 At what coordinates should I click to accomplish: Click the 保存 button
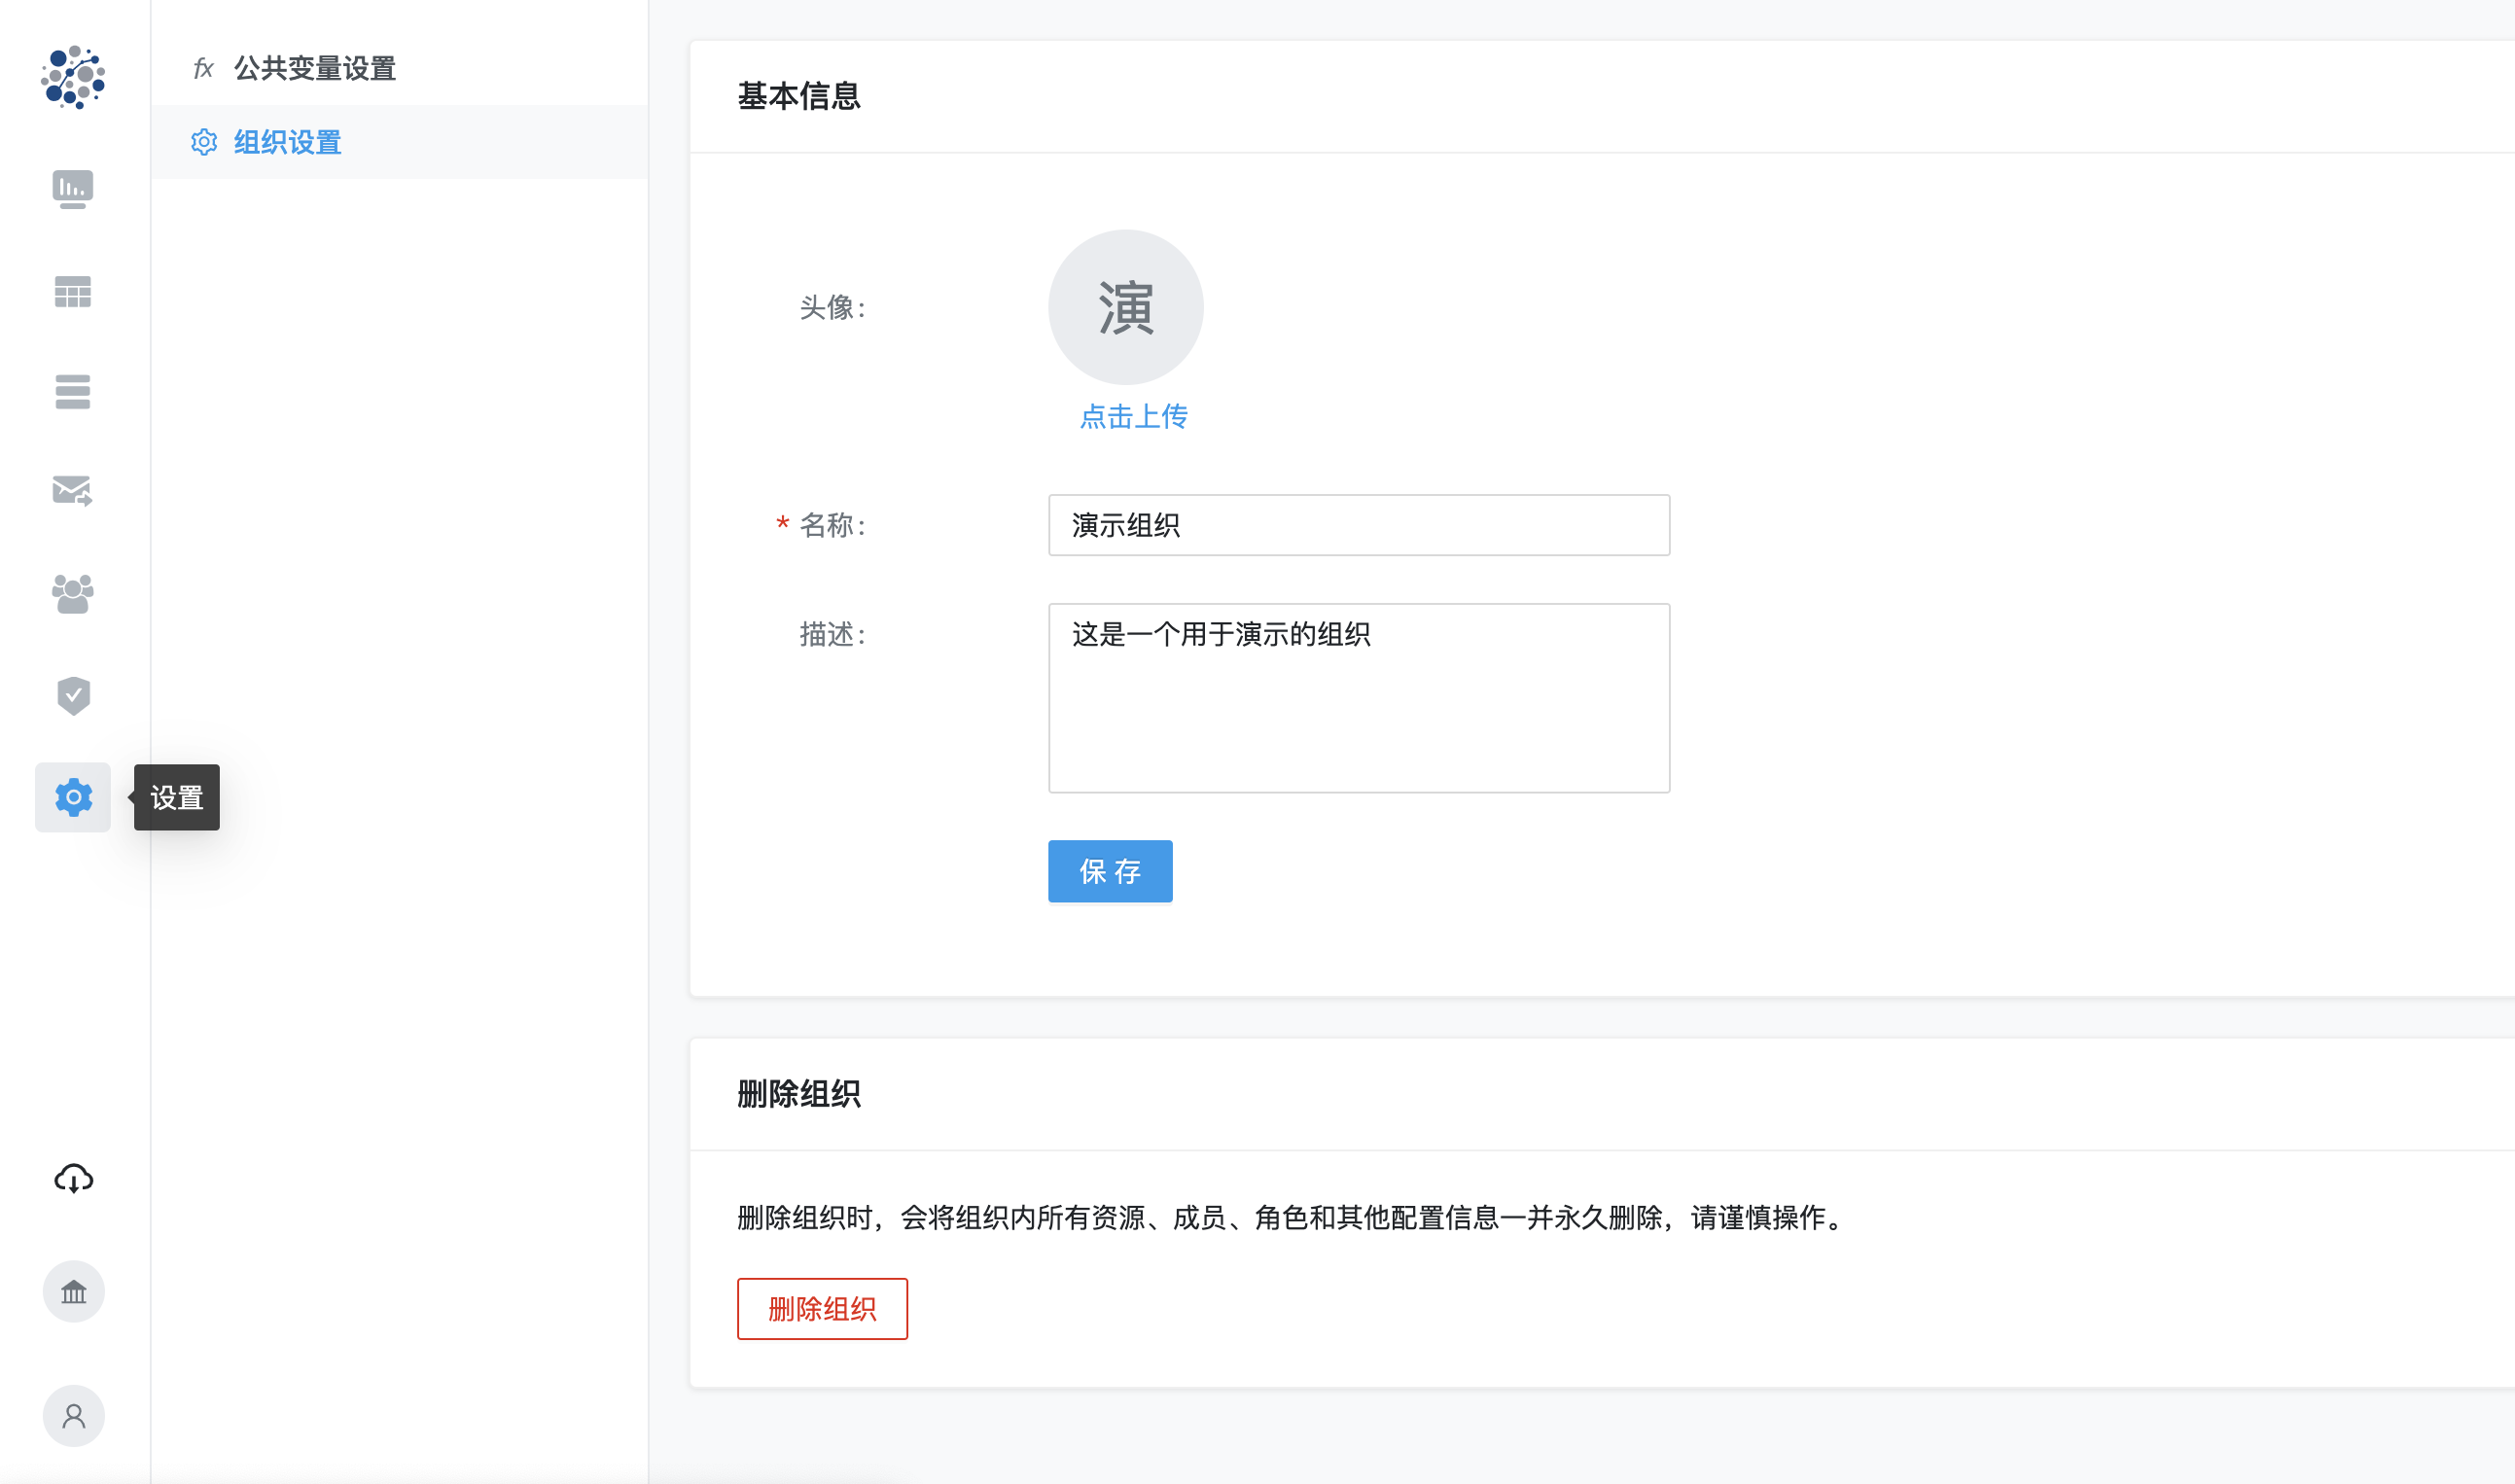click(1110, 871)
